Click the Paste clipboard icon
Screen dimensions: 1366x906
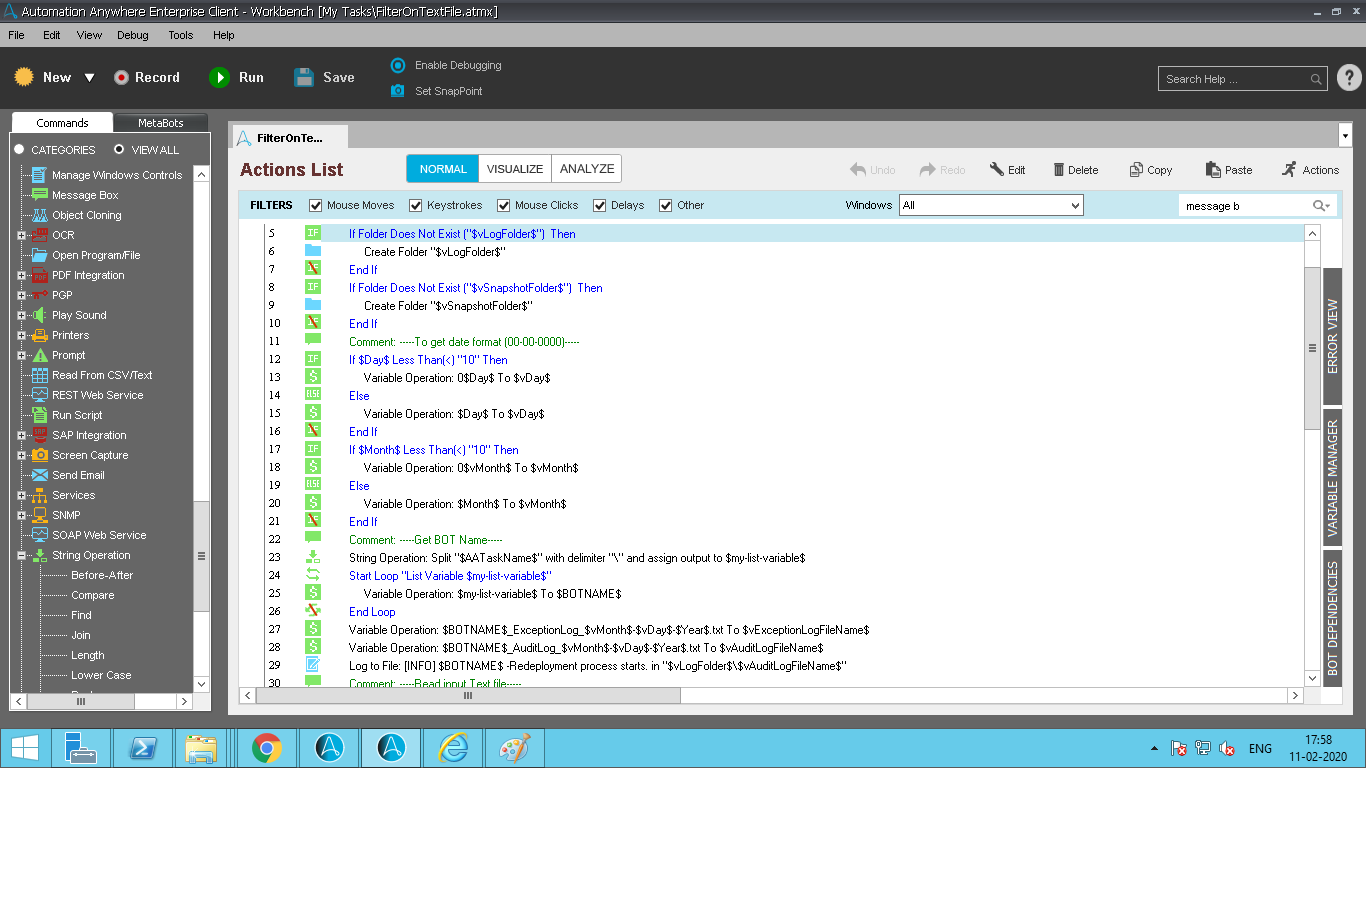[x=1212, y=170]
